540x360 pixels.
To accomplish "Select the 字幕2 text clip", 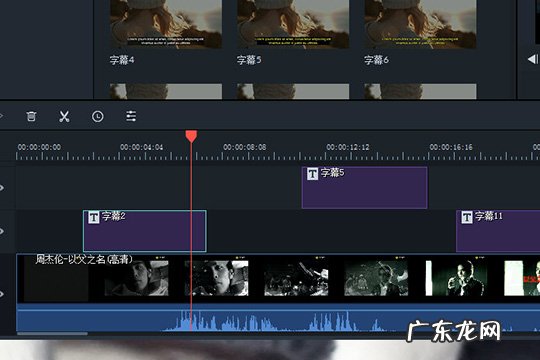I will 145,231.
